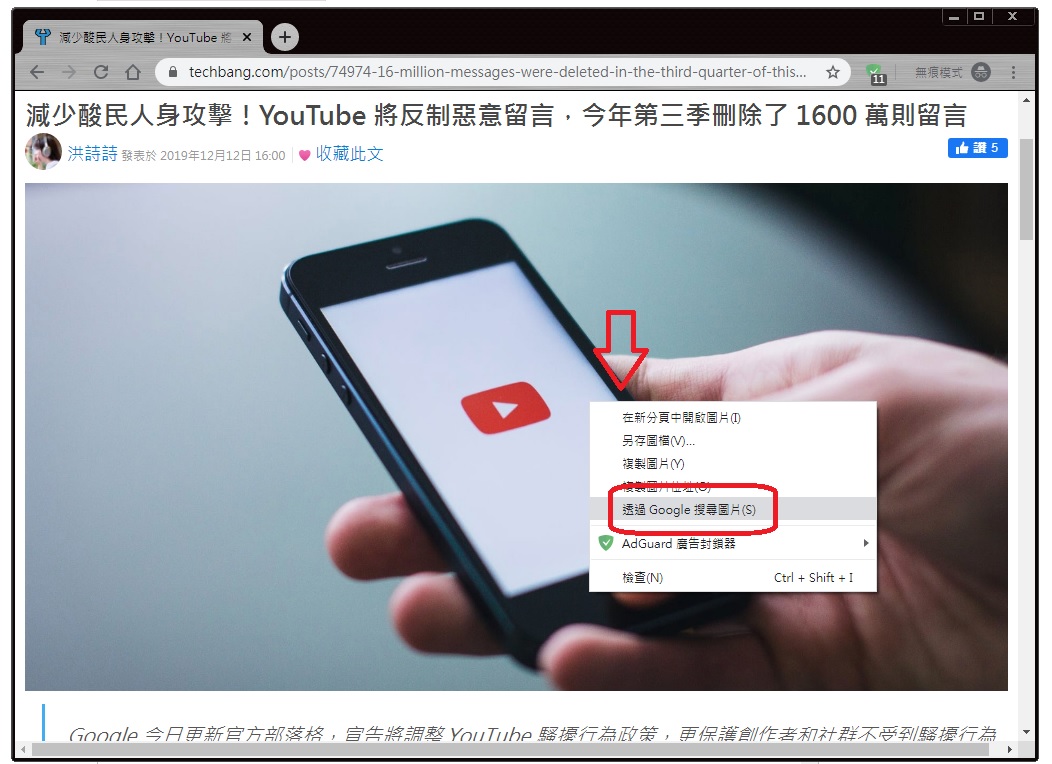Viewport: 1052px width, 764px height.
Task: Choose 透過 Google 搜尋圖片 option
Action: click(733, 509)
